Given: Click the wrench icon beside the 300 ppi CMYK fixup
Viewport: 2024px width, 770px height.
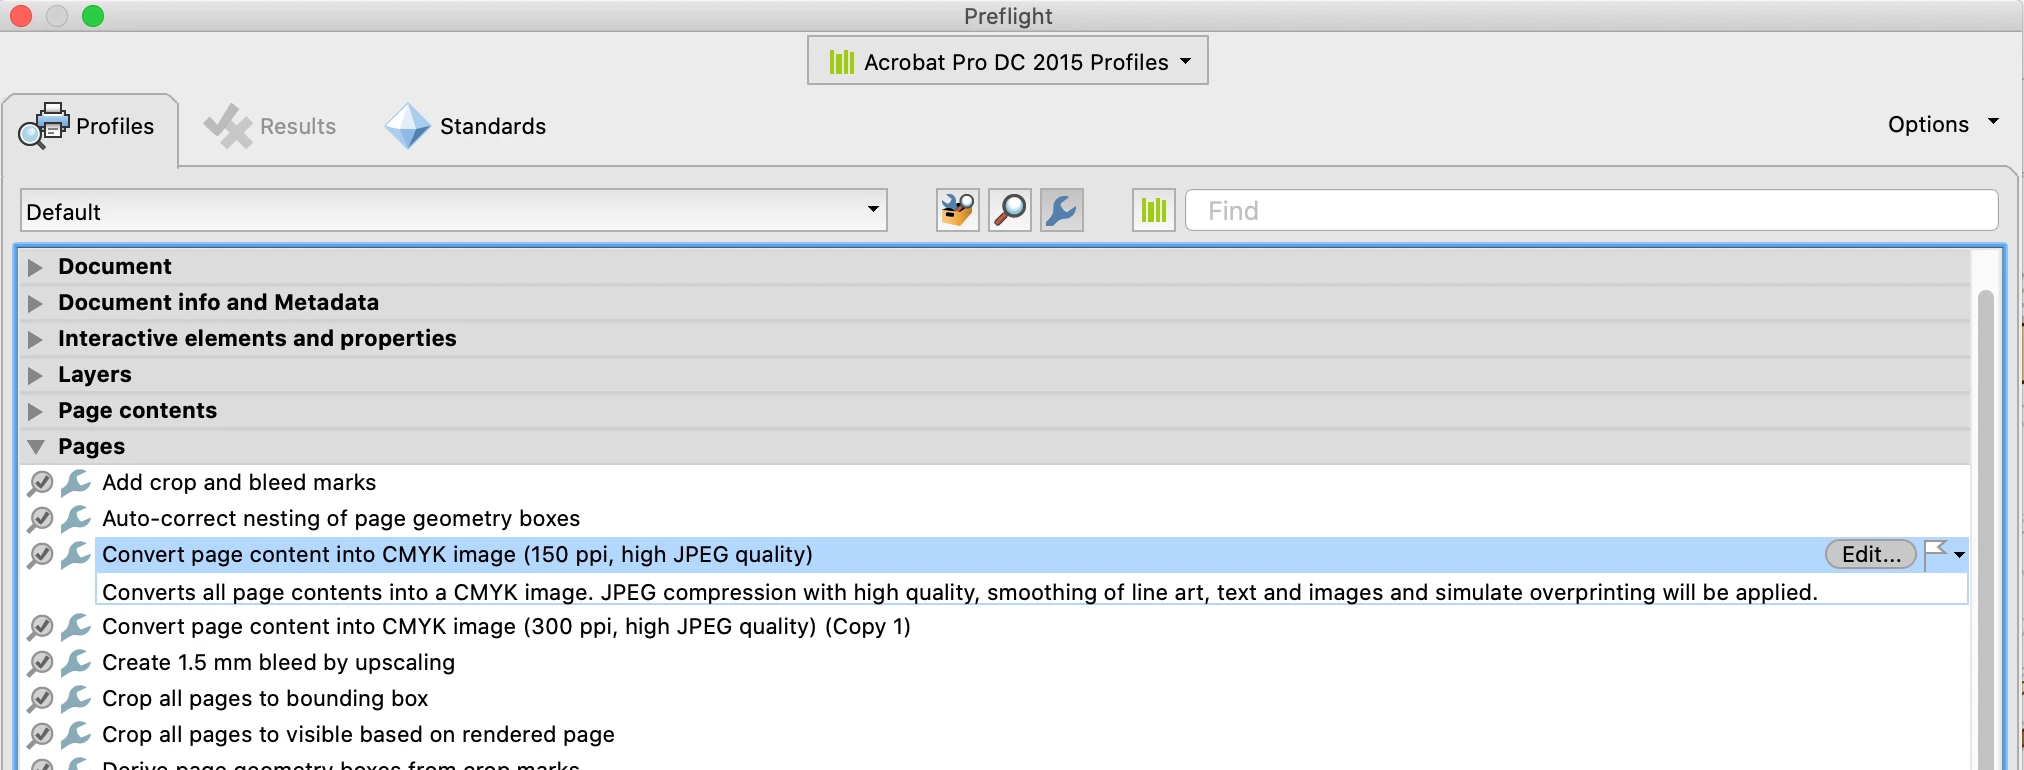Looking at the screenshot, I should (76, 627).
